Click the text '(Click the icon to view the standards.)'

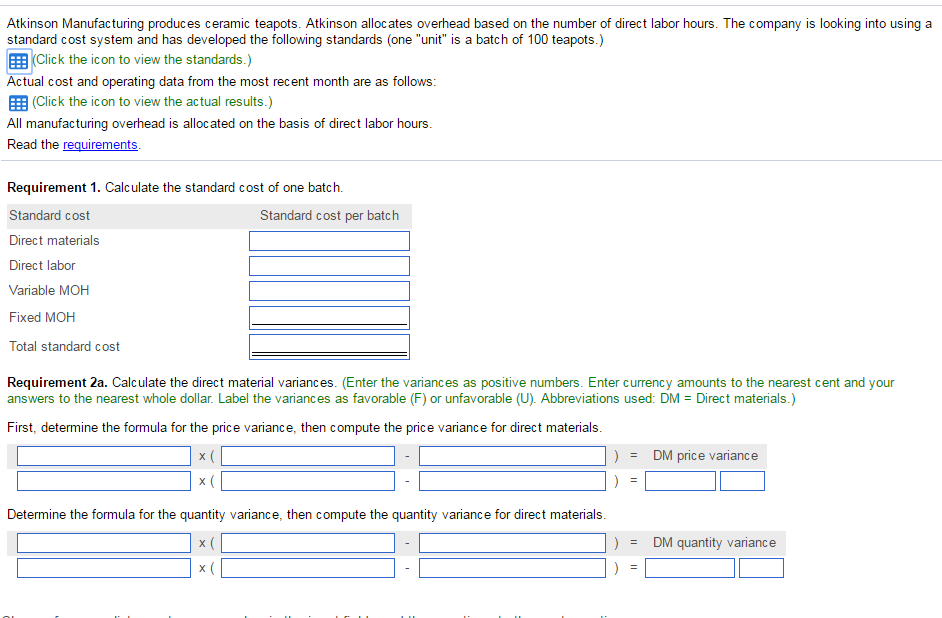coord(142,60)
